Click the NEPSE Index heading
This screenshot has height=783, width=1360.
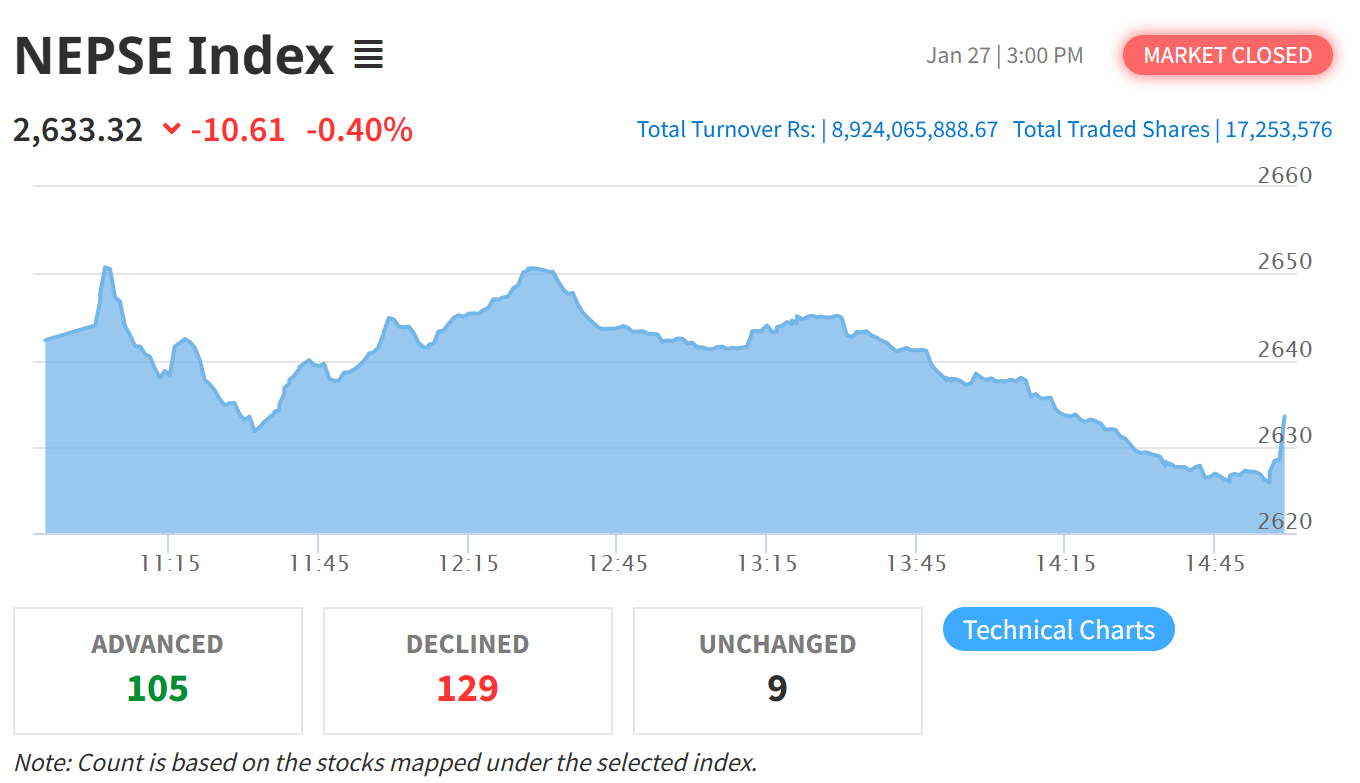pos(174,55)
